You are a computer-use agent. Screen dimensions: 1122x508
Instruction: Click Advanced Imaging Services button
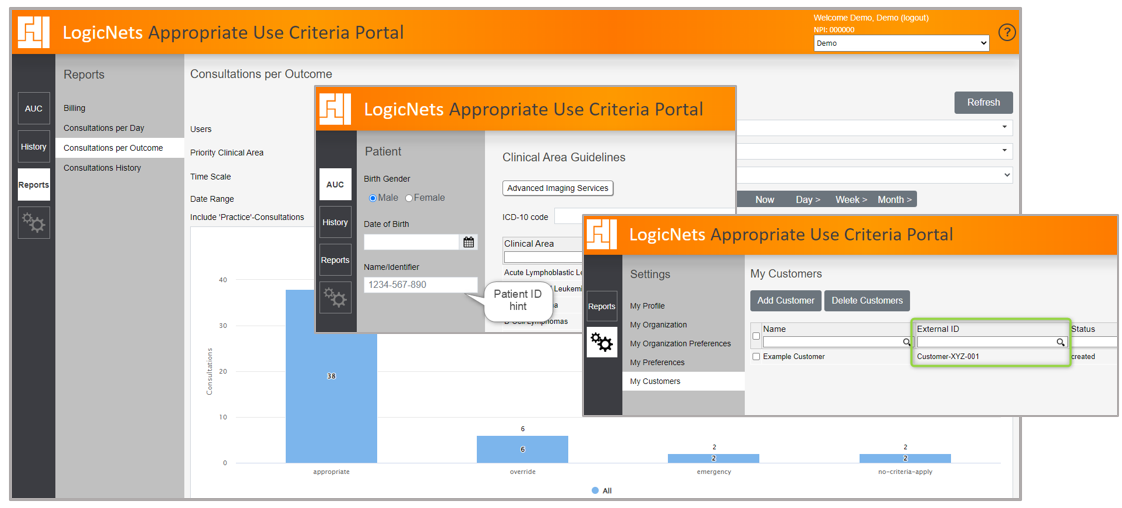click(558, 188)
